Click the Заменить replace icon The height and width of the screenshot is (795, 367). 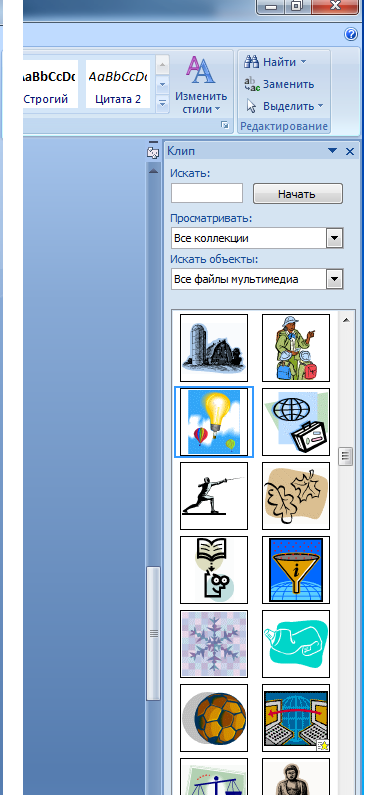pyautogui.click(x=251, y=84)
